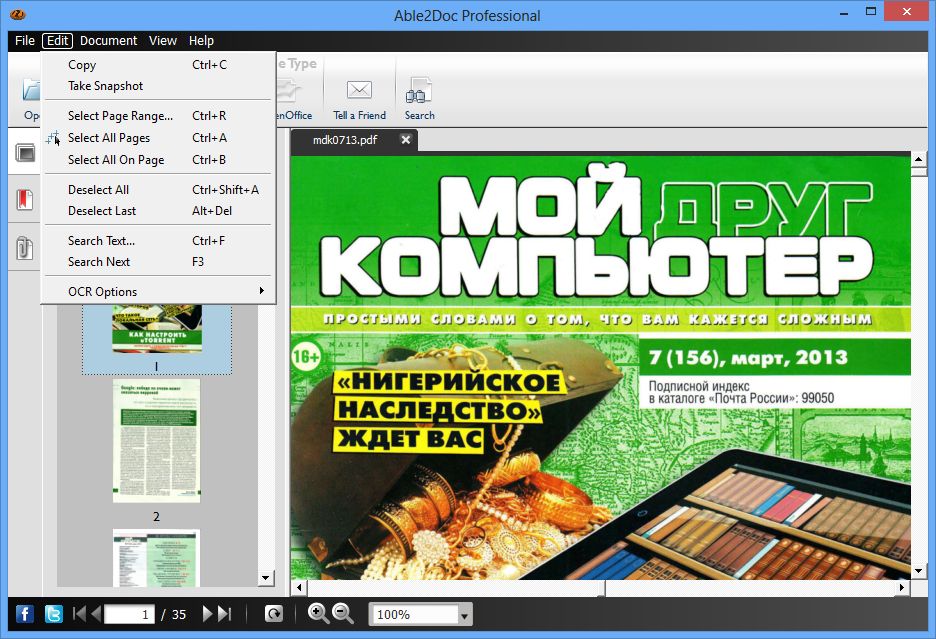This screenshot has height=639, width=936.
Task: Choose Search Next menu entry
Action: (x=158, y=262)
